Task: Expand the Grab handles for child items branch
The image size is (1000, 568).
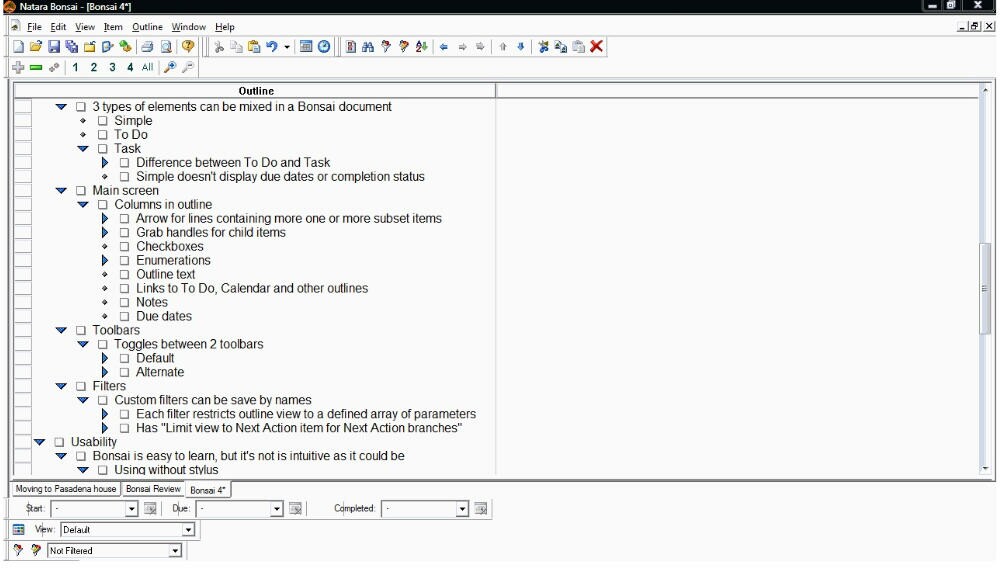Action: (x=105, y=233)
